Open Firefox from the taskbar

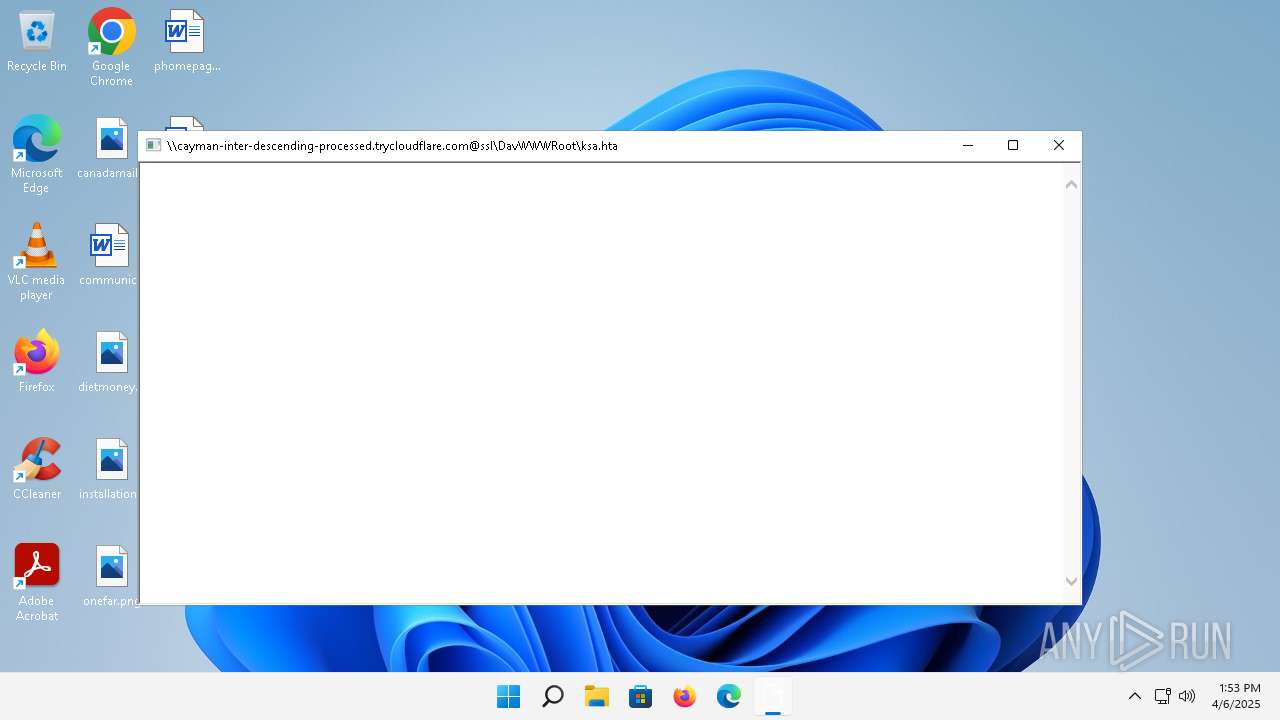(685, 696)
